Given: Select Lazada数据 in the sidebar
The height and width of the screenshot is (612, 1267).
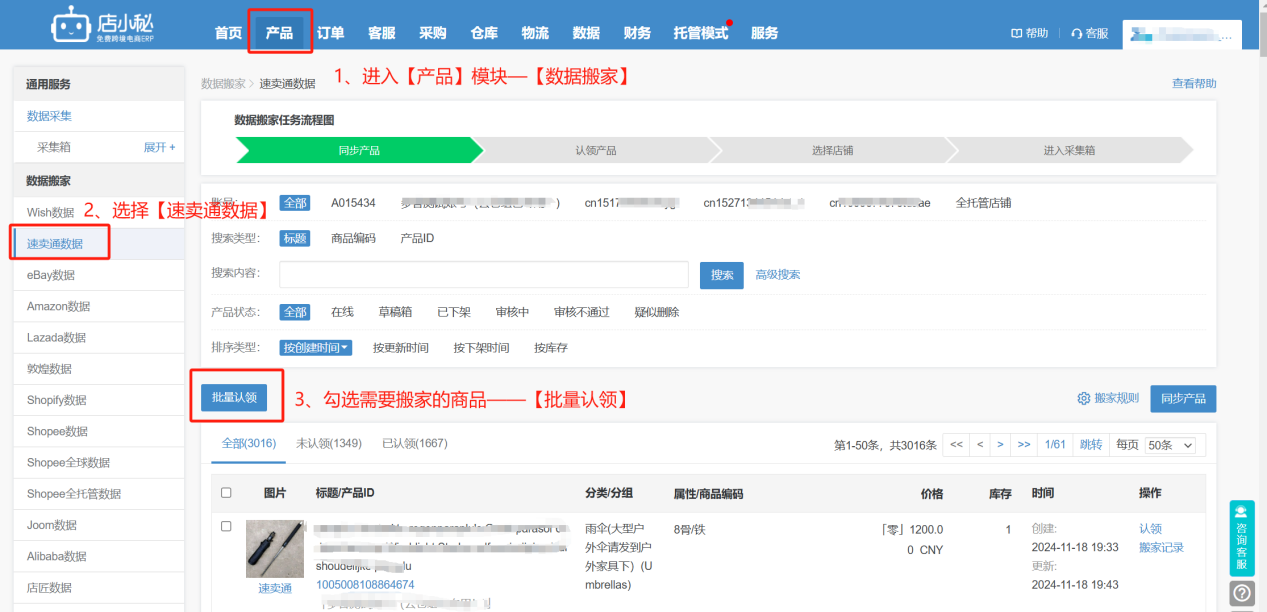Looking at the screenshot, I should (56, 338).
